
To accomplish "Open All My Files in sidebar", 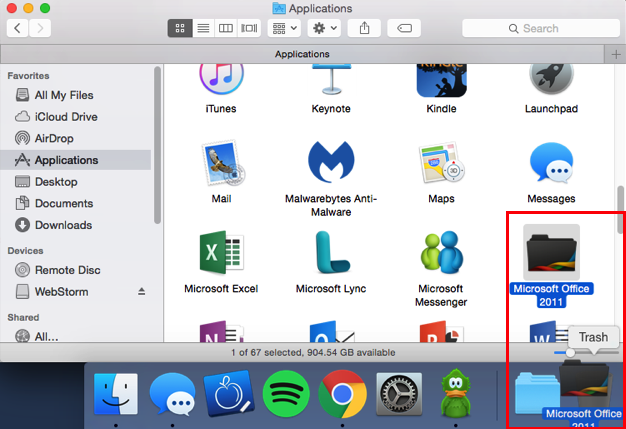I will point(76,95).
